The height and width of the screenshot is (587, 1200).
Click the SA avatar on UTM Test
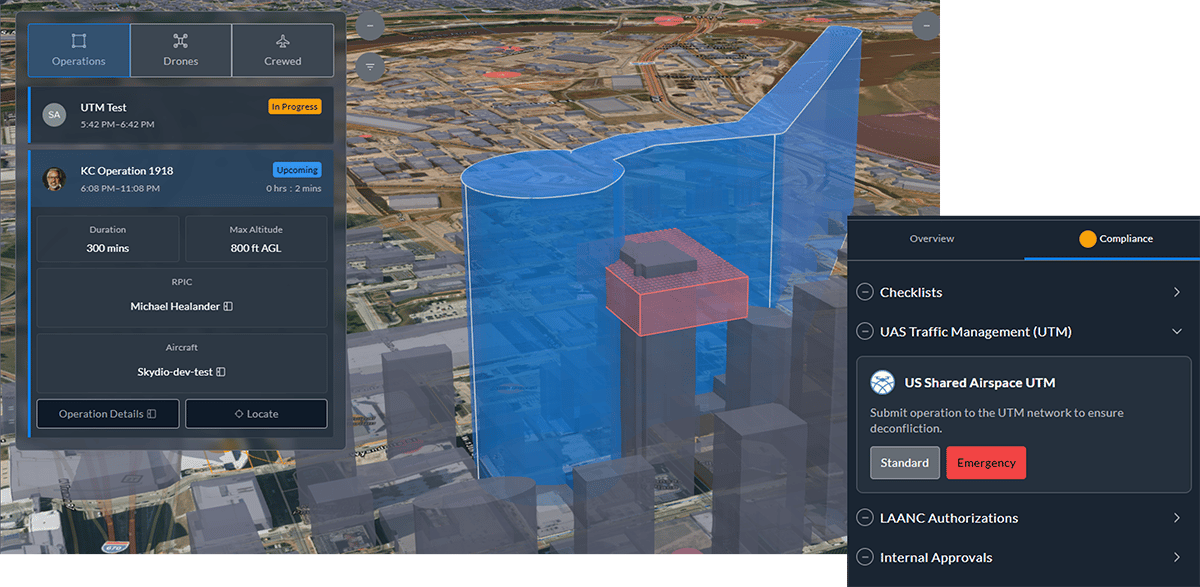(54, 115)
